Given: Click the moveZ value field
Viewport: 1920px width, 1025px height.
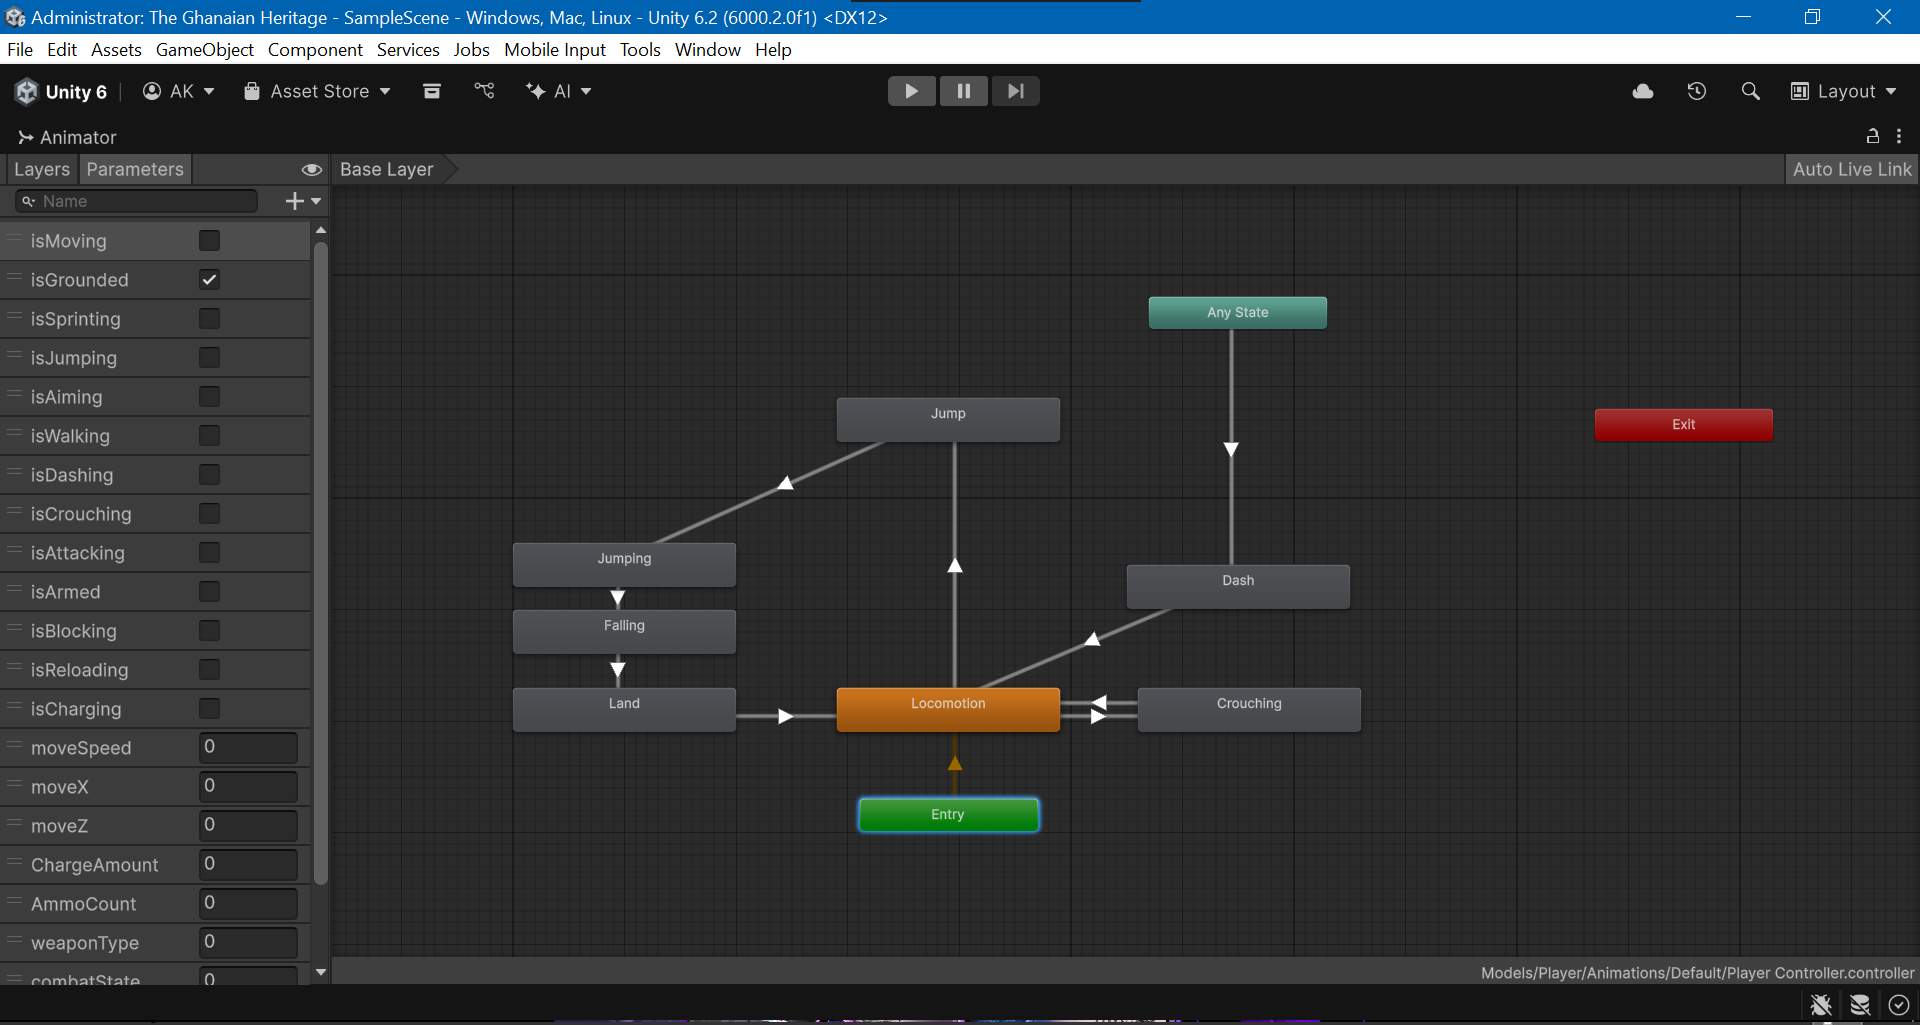Looking at the screenshot, I should pyautogui.click(x=248, y=825).
